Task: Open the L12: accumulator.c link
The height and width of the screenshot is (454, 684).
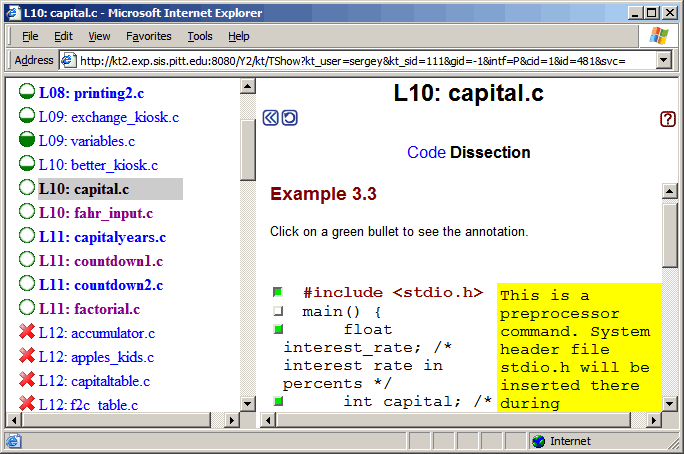Action: (97, 333)
